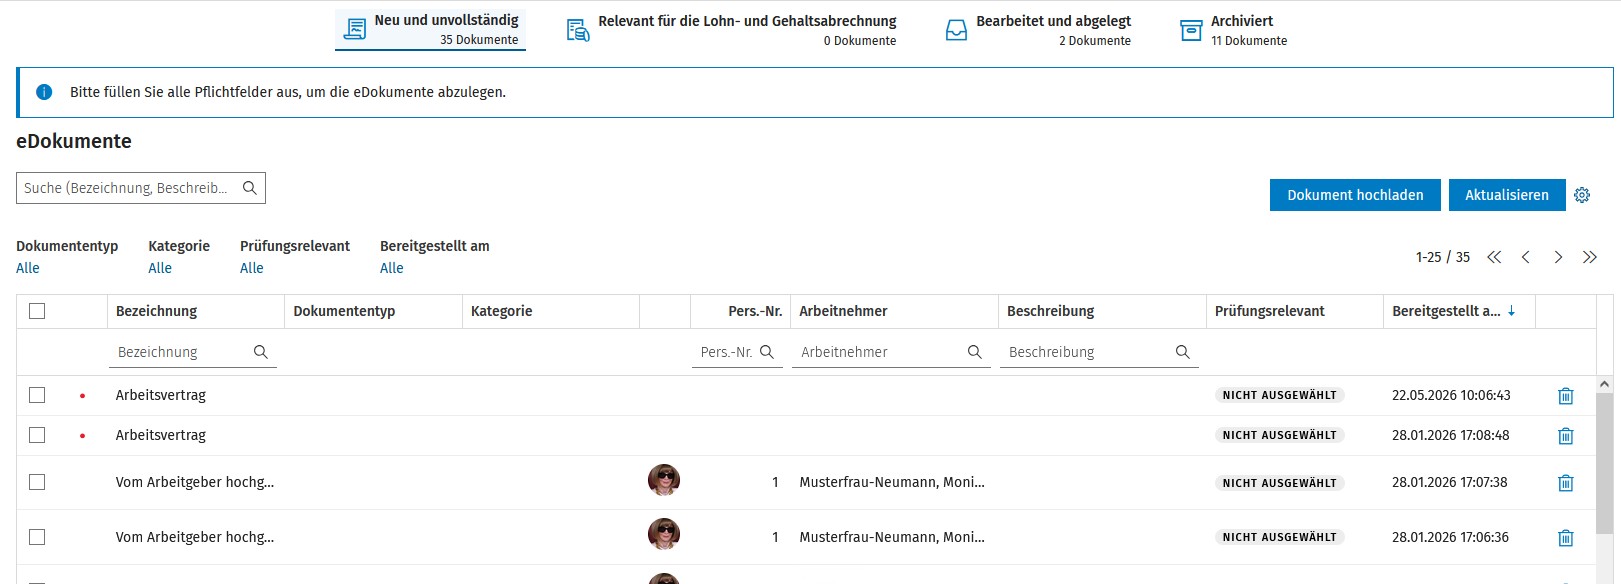Image resolution: width=1621 pixels, height=584 pixels.
Task: Select the Arbeitsvertrag row dated 22.05.2026
Action: pyautogui.click(x=37, y=395)
